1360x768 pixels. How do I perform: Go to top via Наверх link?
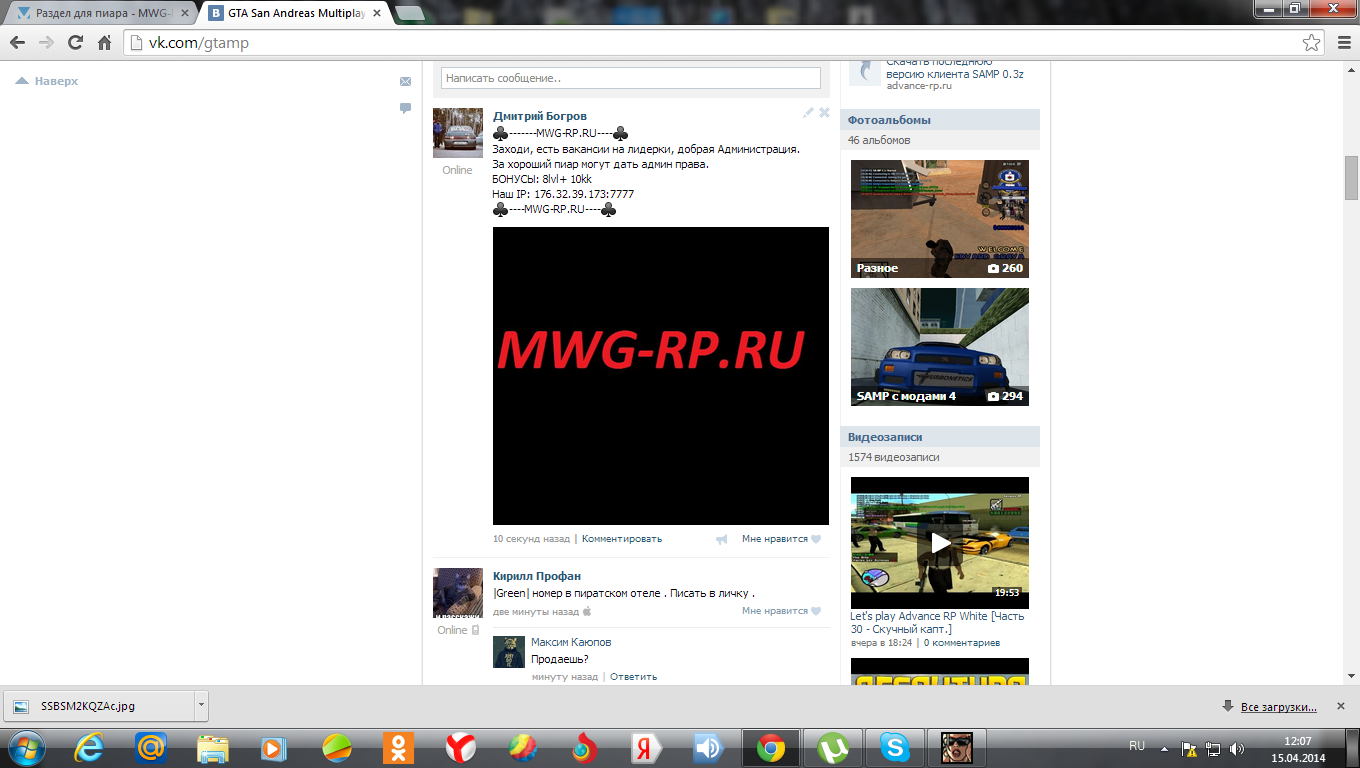click(47, 81)
